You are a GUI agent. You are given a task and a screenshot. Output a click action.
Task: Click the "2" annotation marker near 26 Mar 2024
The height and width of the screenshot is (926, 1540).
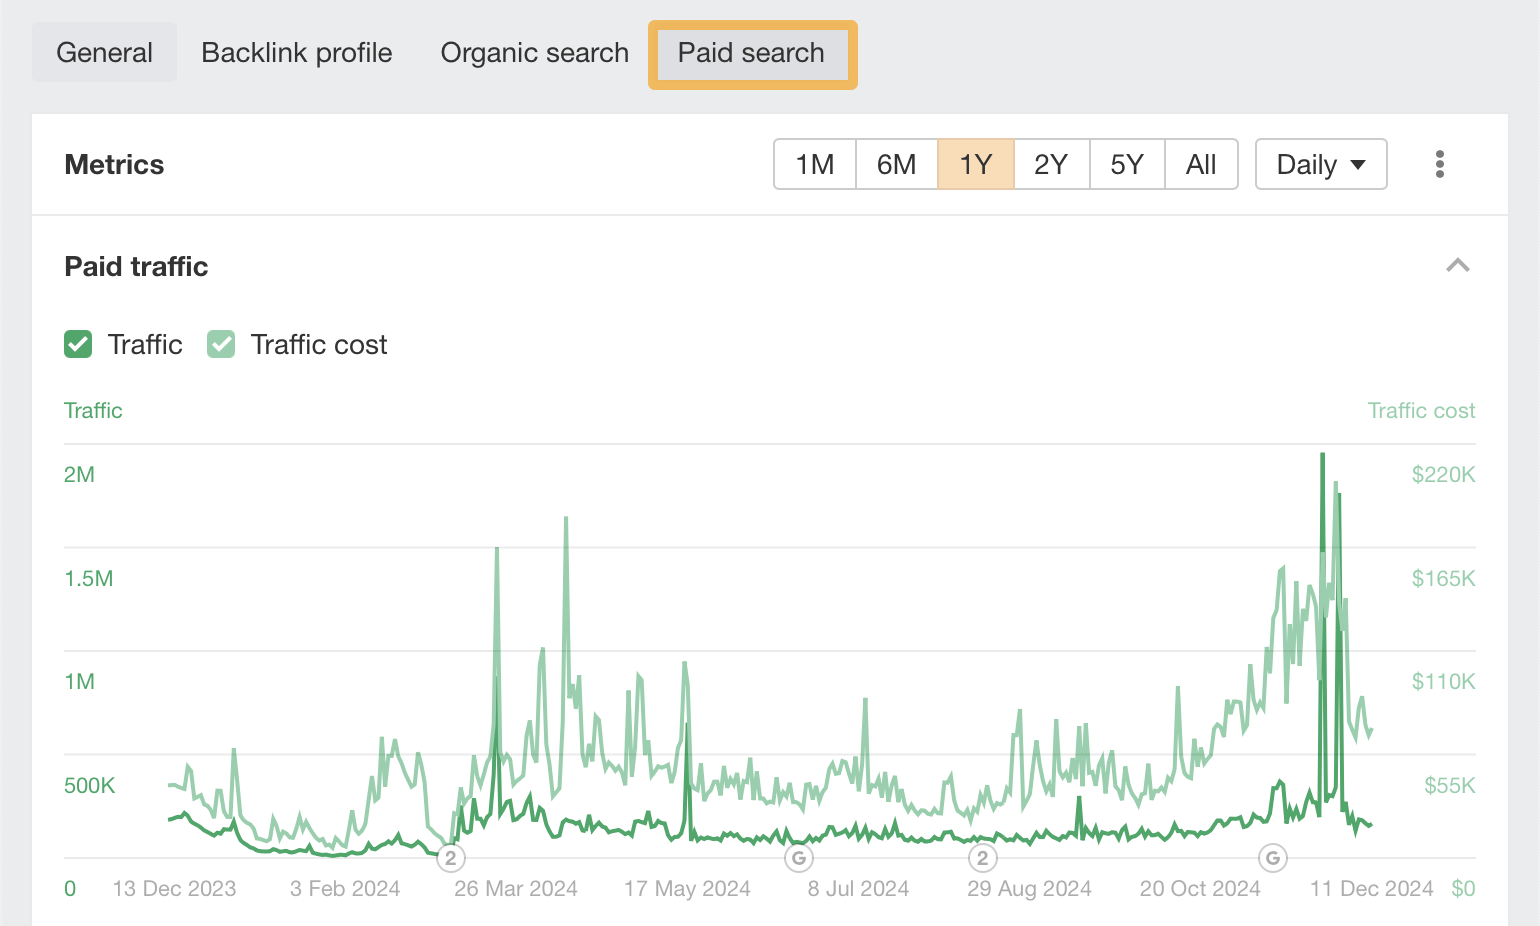click(x=450, y=858)
